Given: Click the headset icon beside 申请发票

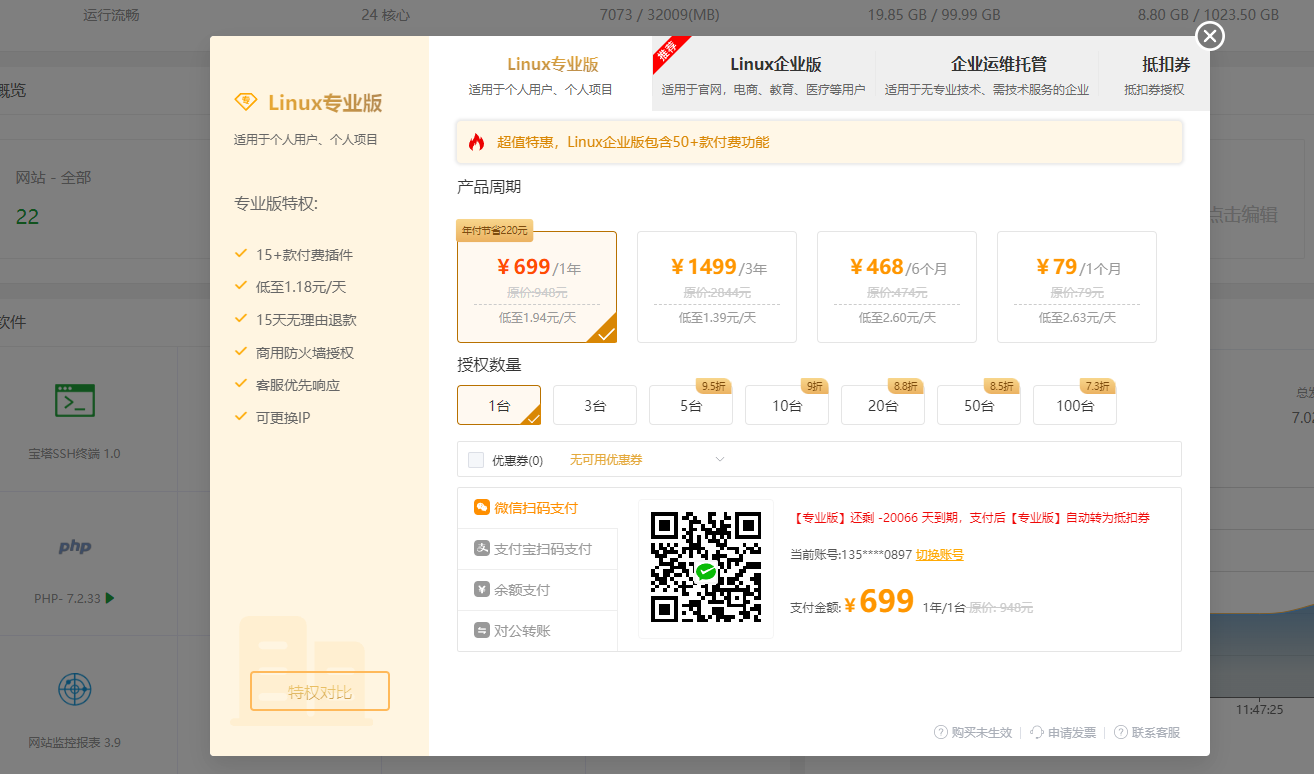Looking at the screenshot, I should click(1037, 733).
